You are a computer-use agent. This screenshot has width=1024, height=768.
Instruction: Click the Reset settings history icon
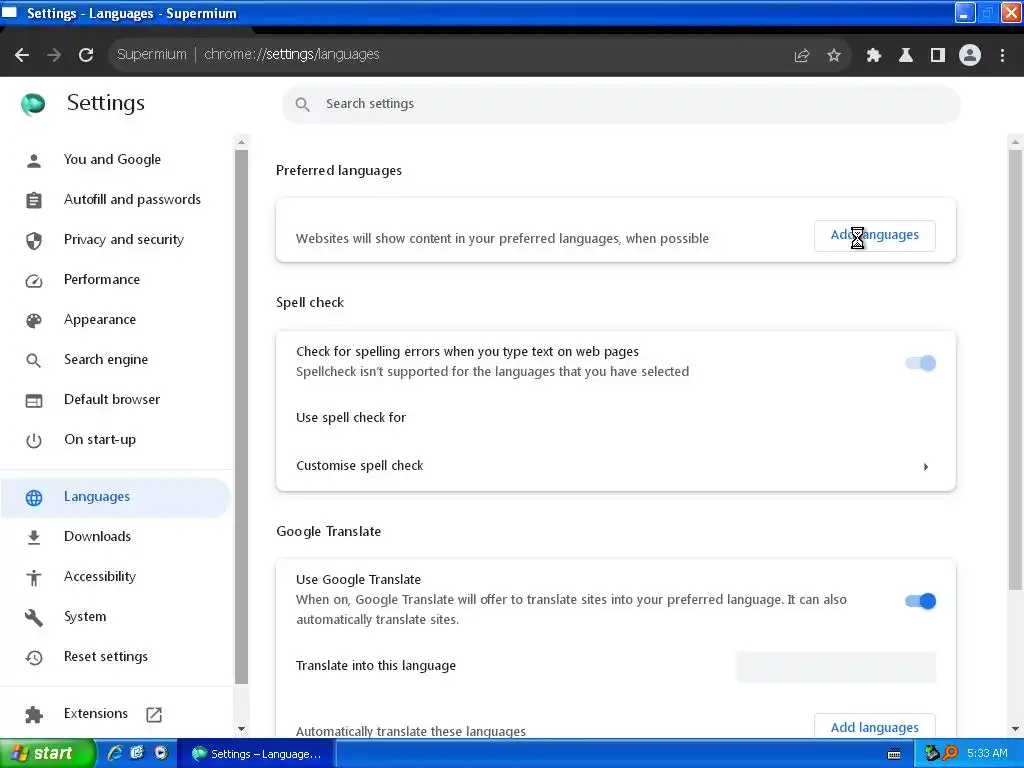34,657
